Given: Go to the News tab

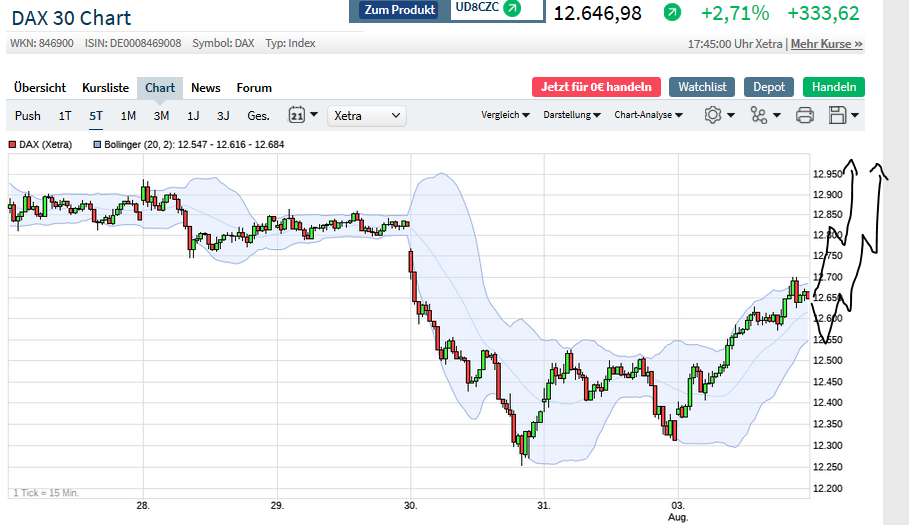Looking at the screenshot, I should [206, 88].
